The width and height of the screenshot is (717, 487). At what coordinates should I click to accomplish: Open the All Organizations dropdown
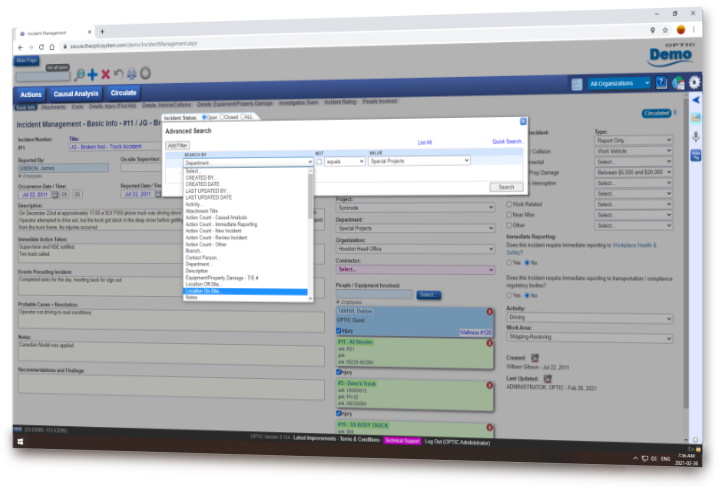(619, 83)
